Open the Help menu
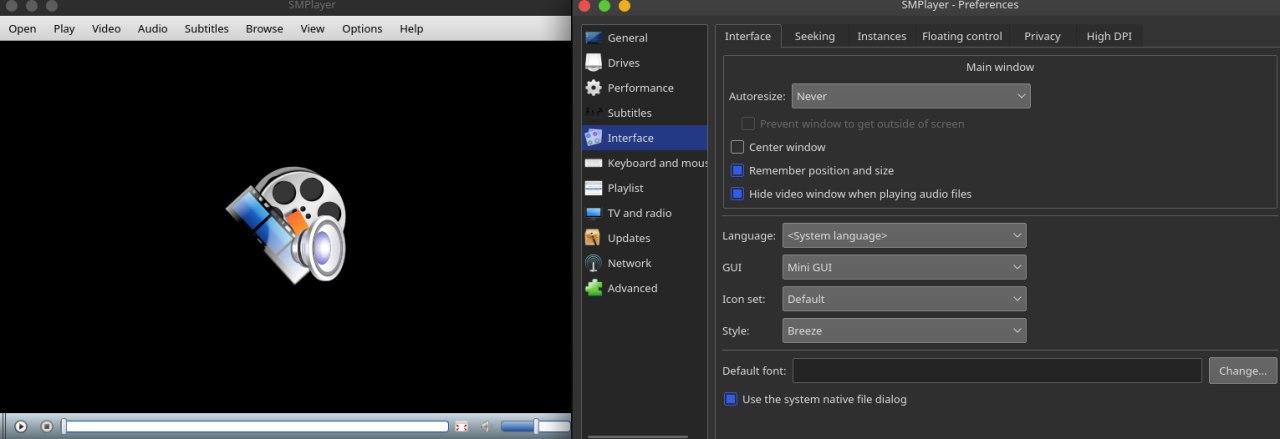Screen dimensions: 1280x439 point(411,29)
